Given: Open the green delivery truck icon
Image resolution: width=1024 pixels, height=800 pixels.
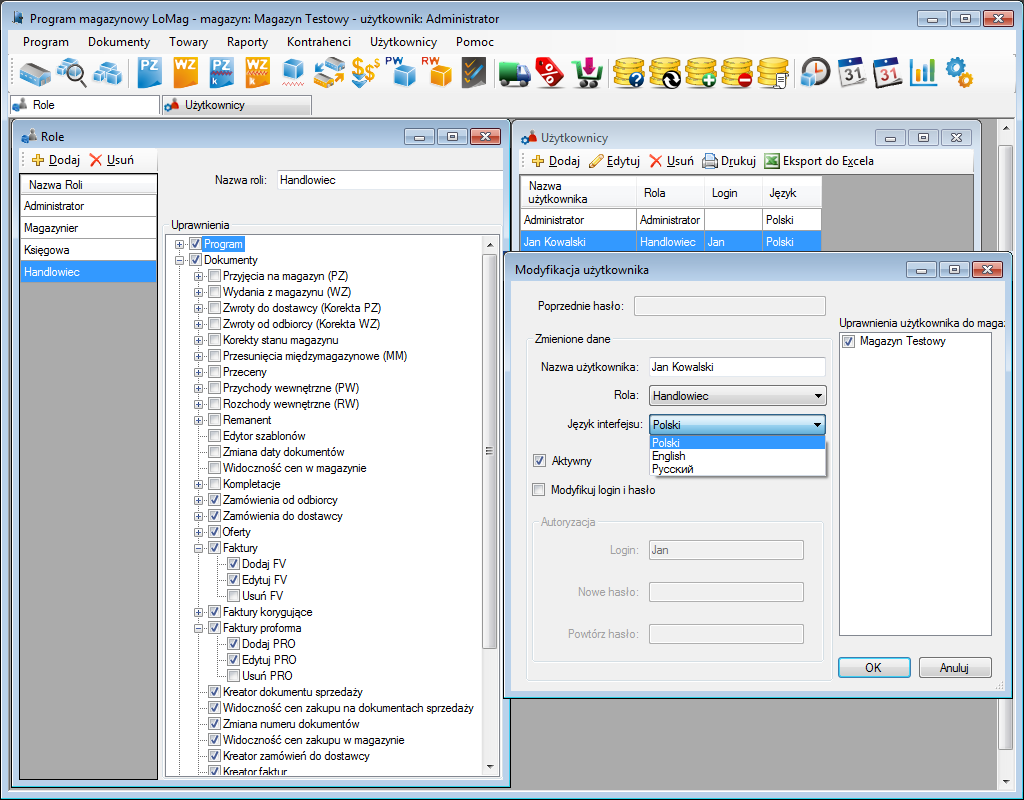Looking at the screenshot, I should (x=514, y=72).
